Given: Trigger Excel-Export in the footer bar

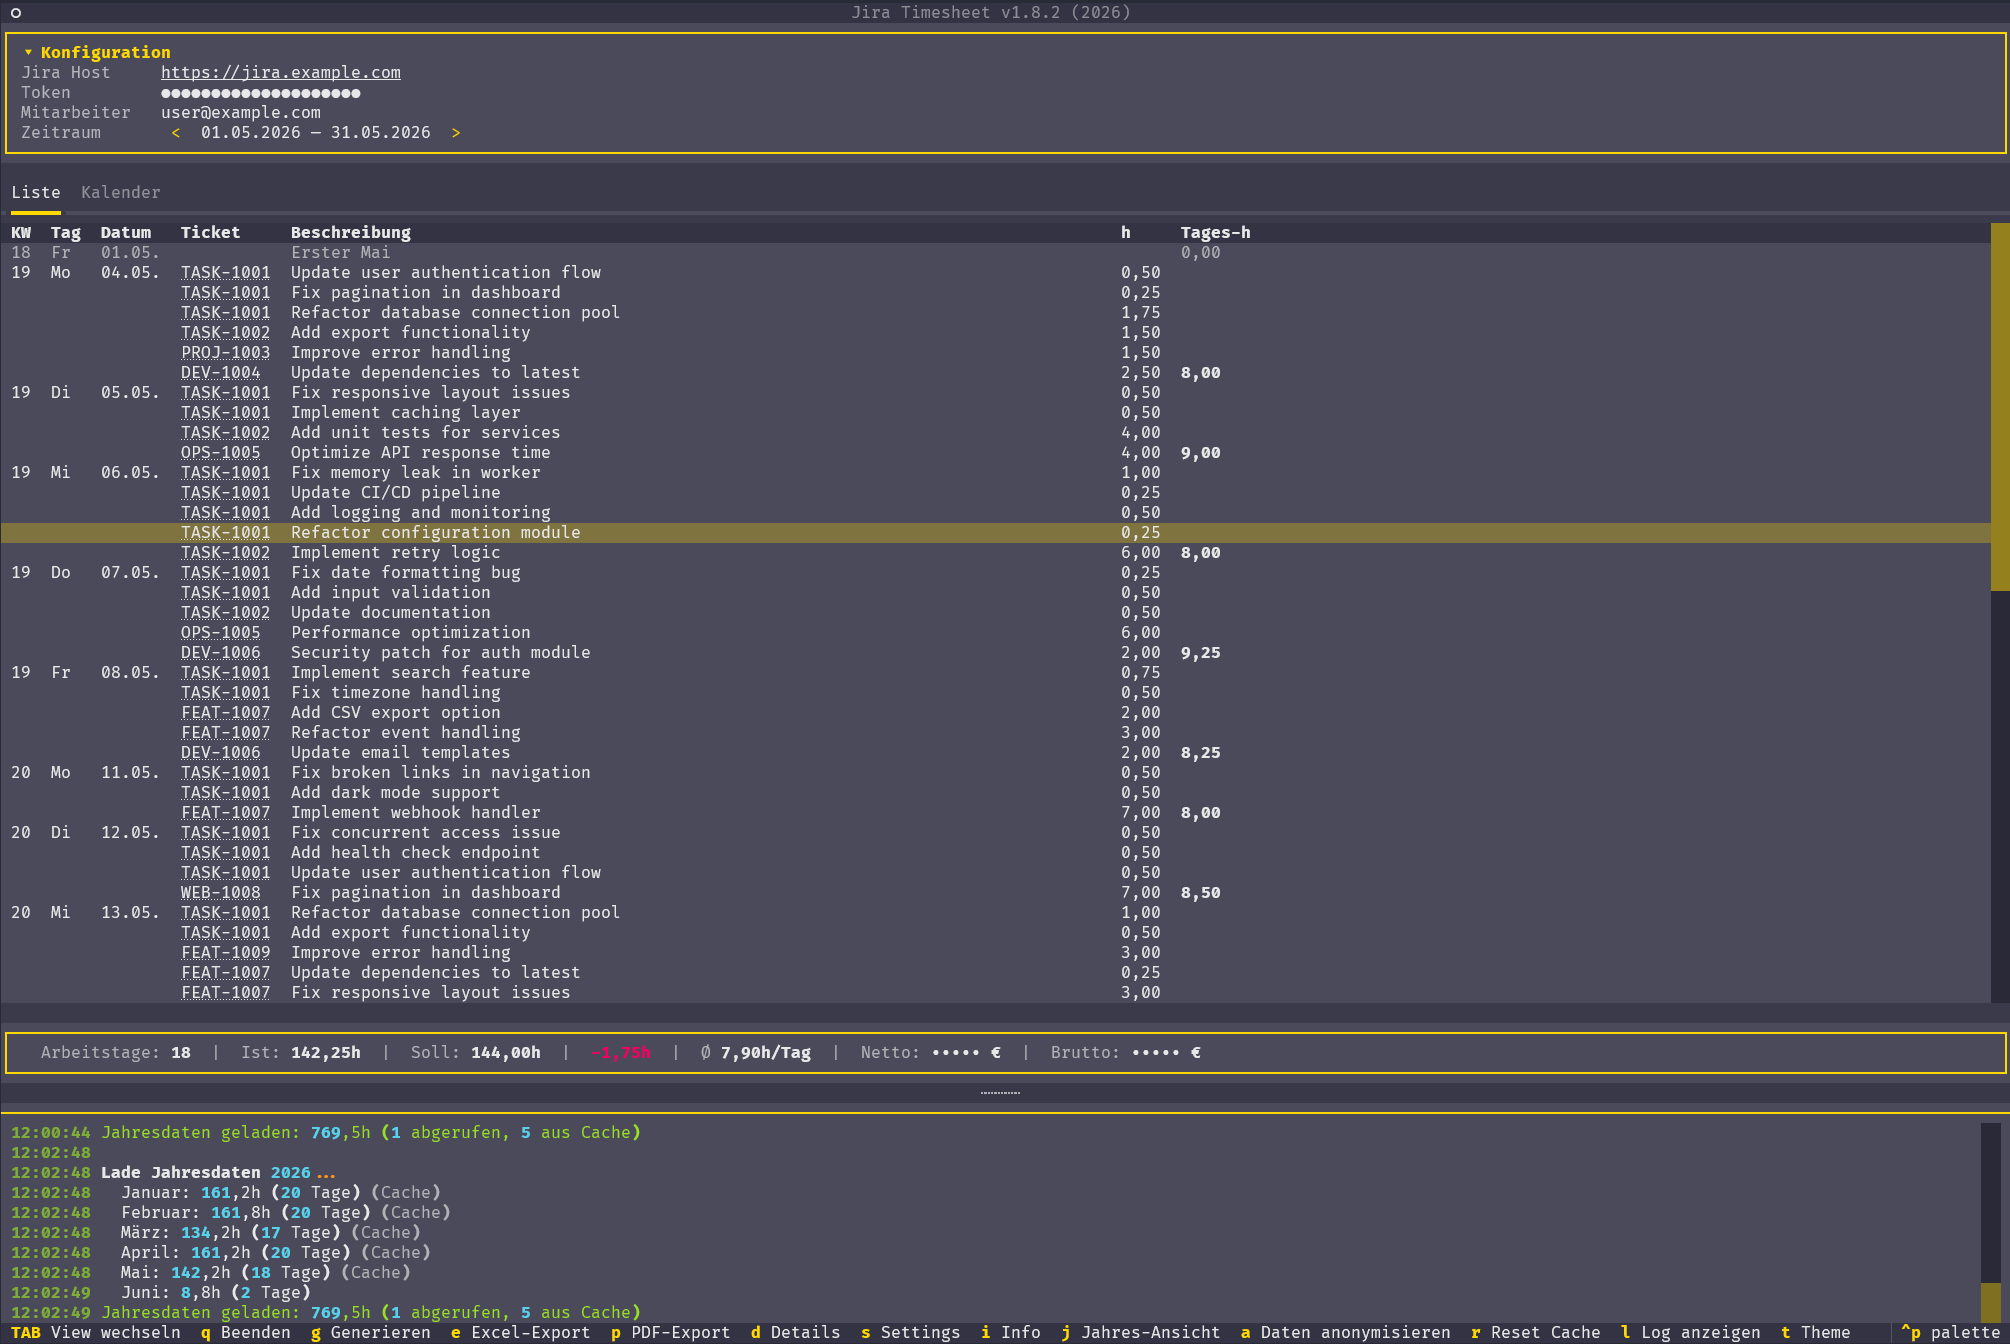Looking at the screenshot, I should (x=521, y=1332).
